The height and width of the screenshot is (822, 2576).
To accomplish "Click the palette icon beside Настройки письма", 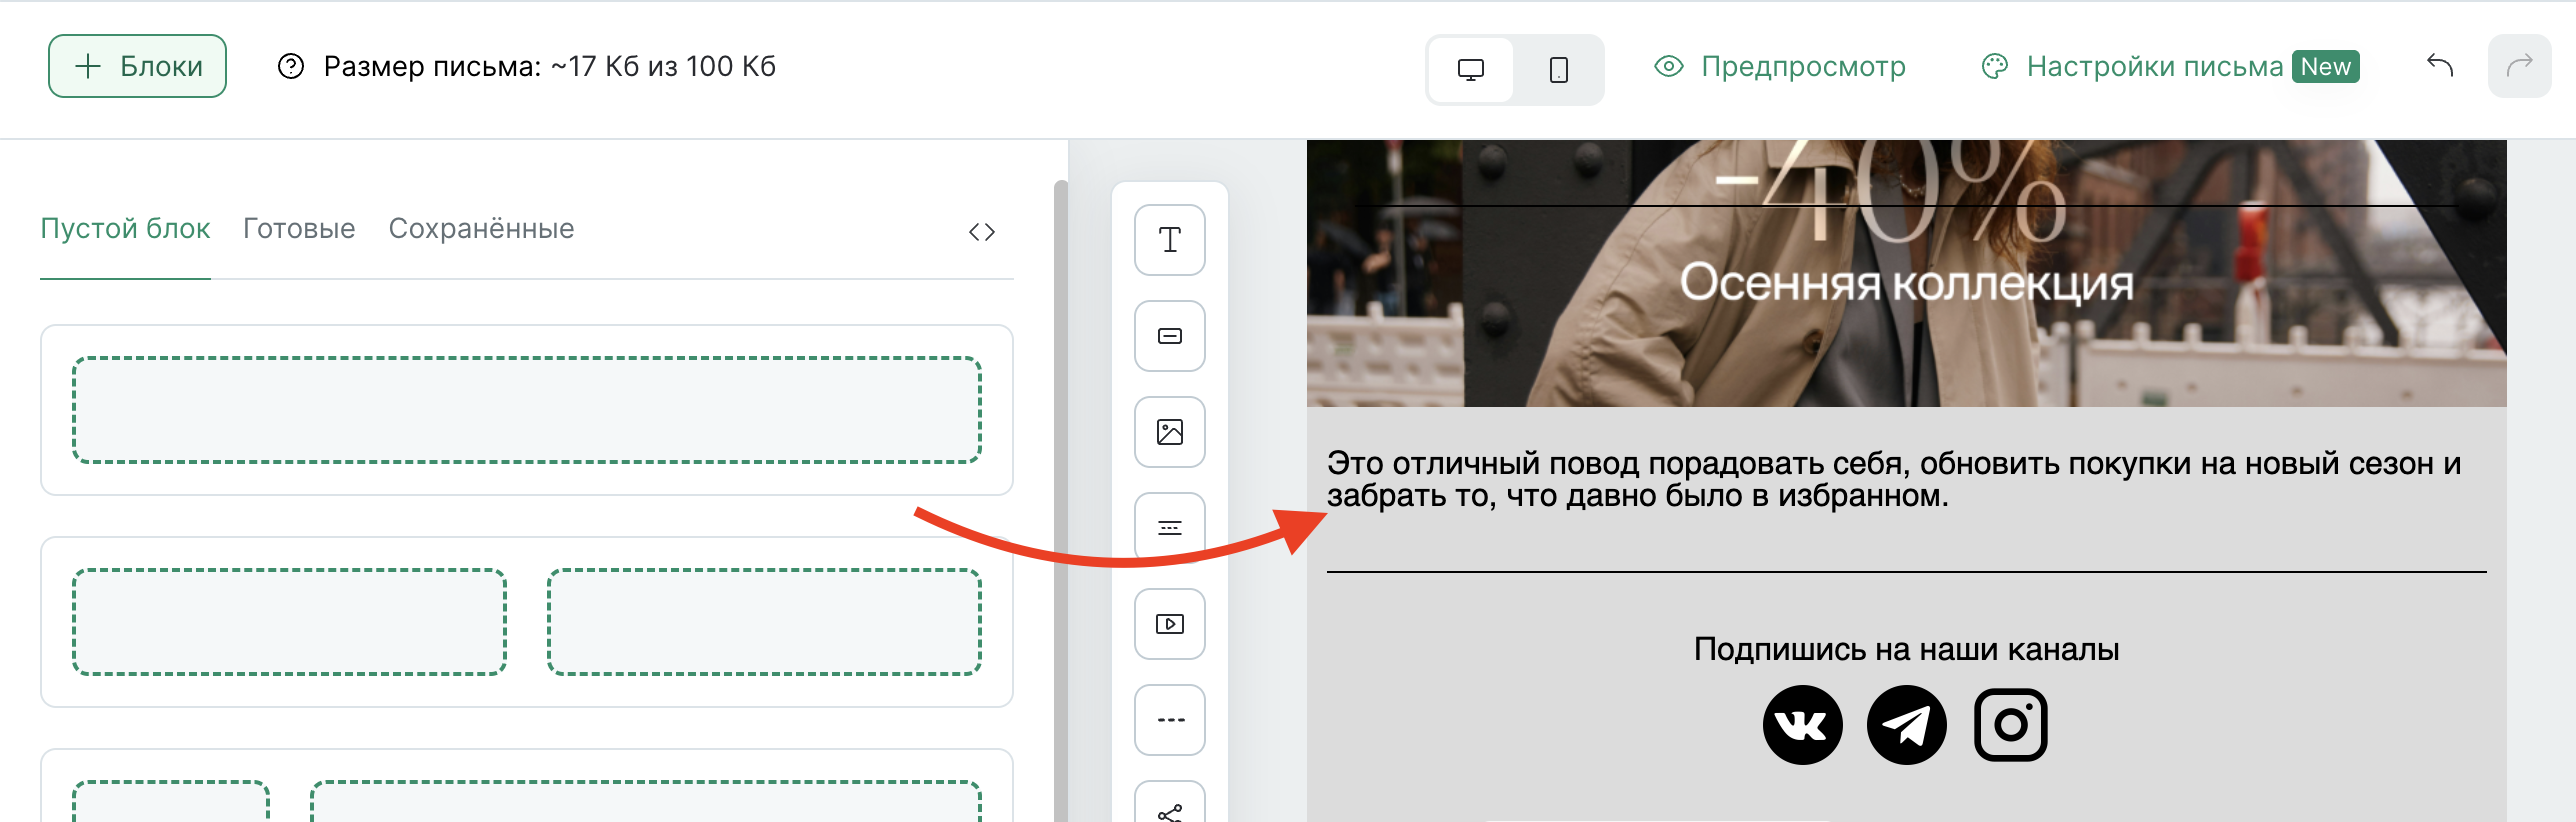I will coord(1994,66).
